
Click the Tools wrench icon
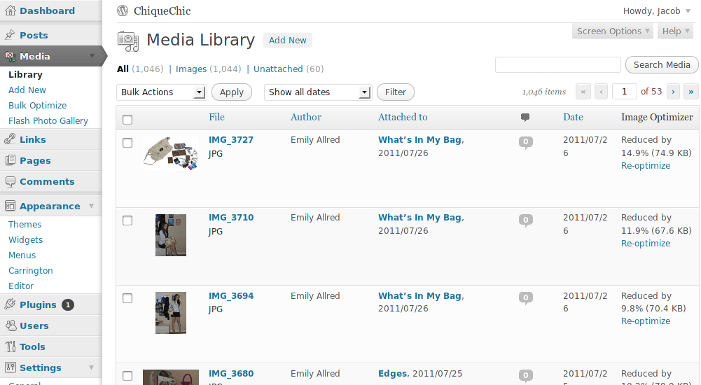[10, 347]
